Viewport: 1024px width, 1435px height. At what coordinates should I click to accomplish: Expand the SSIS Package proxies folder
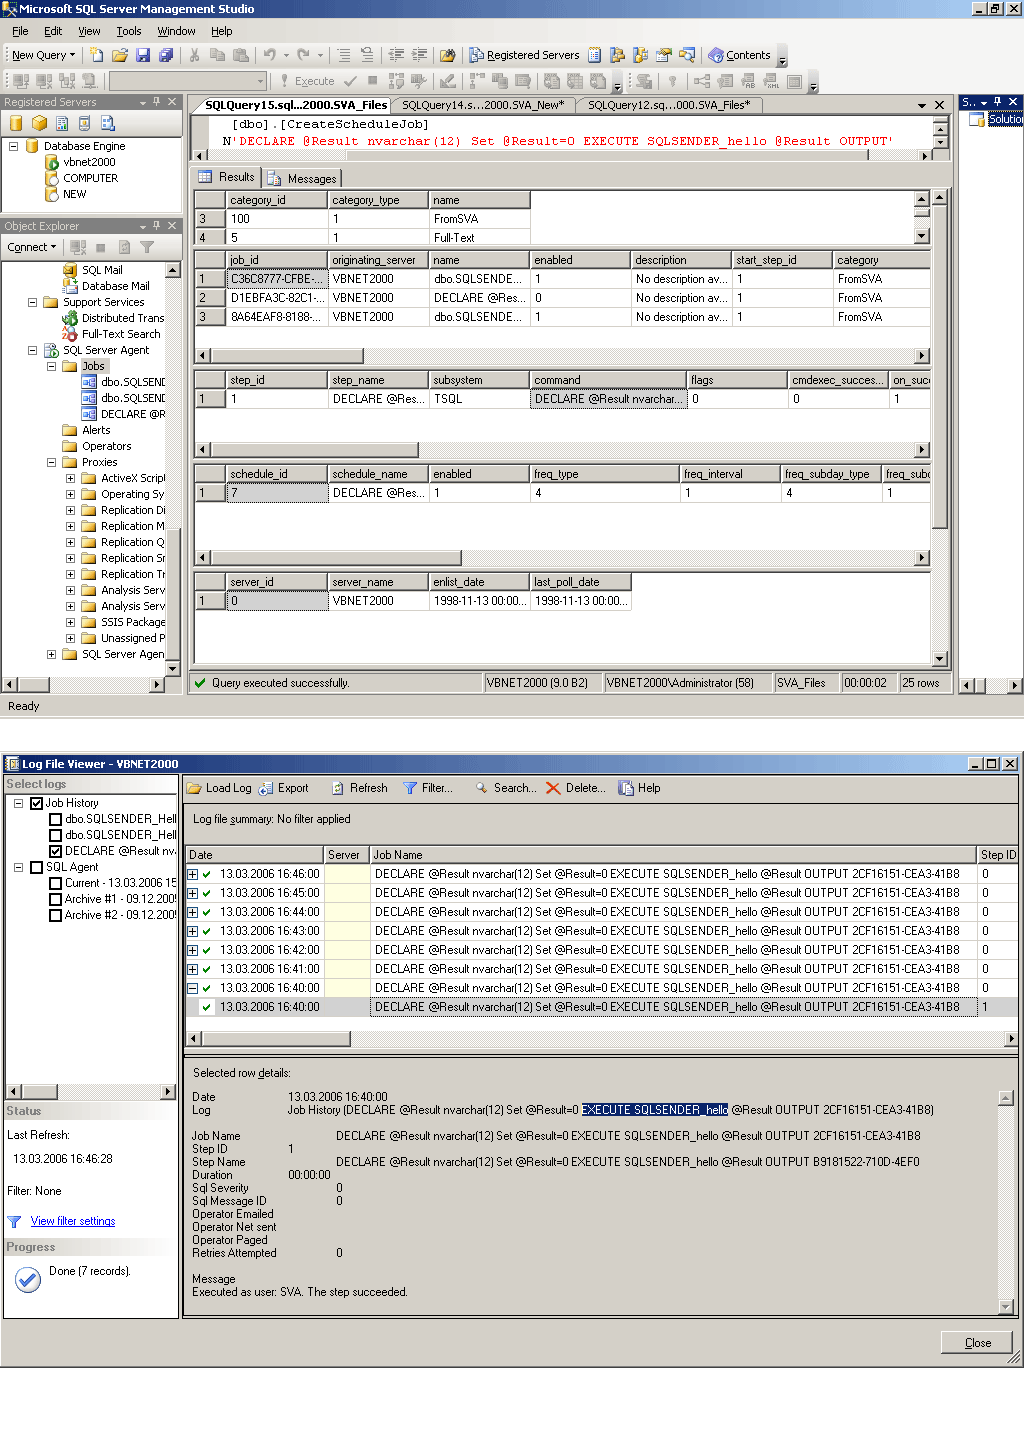click(x=70, y=622)
